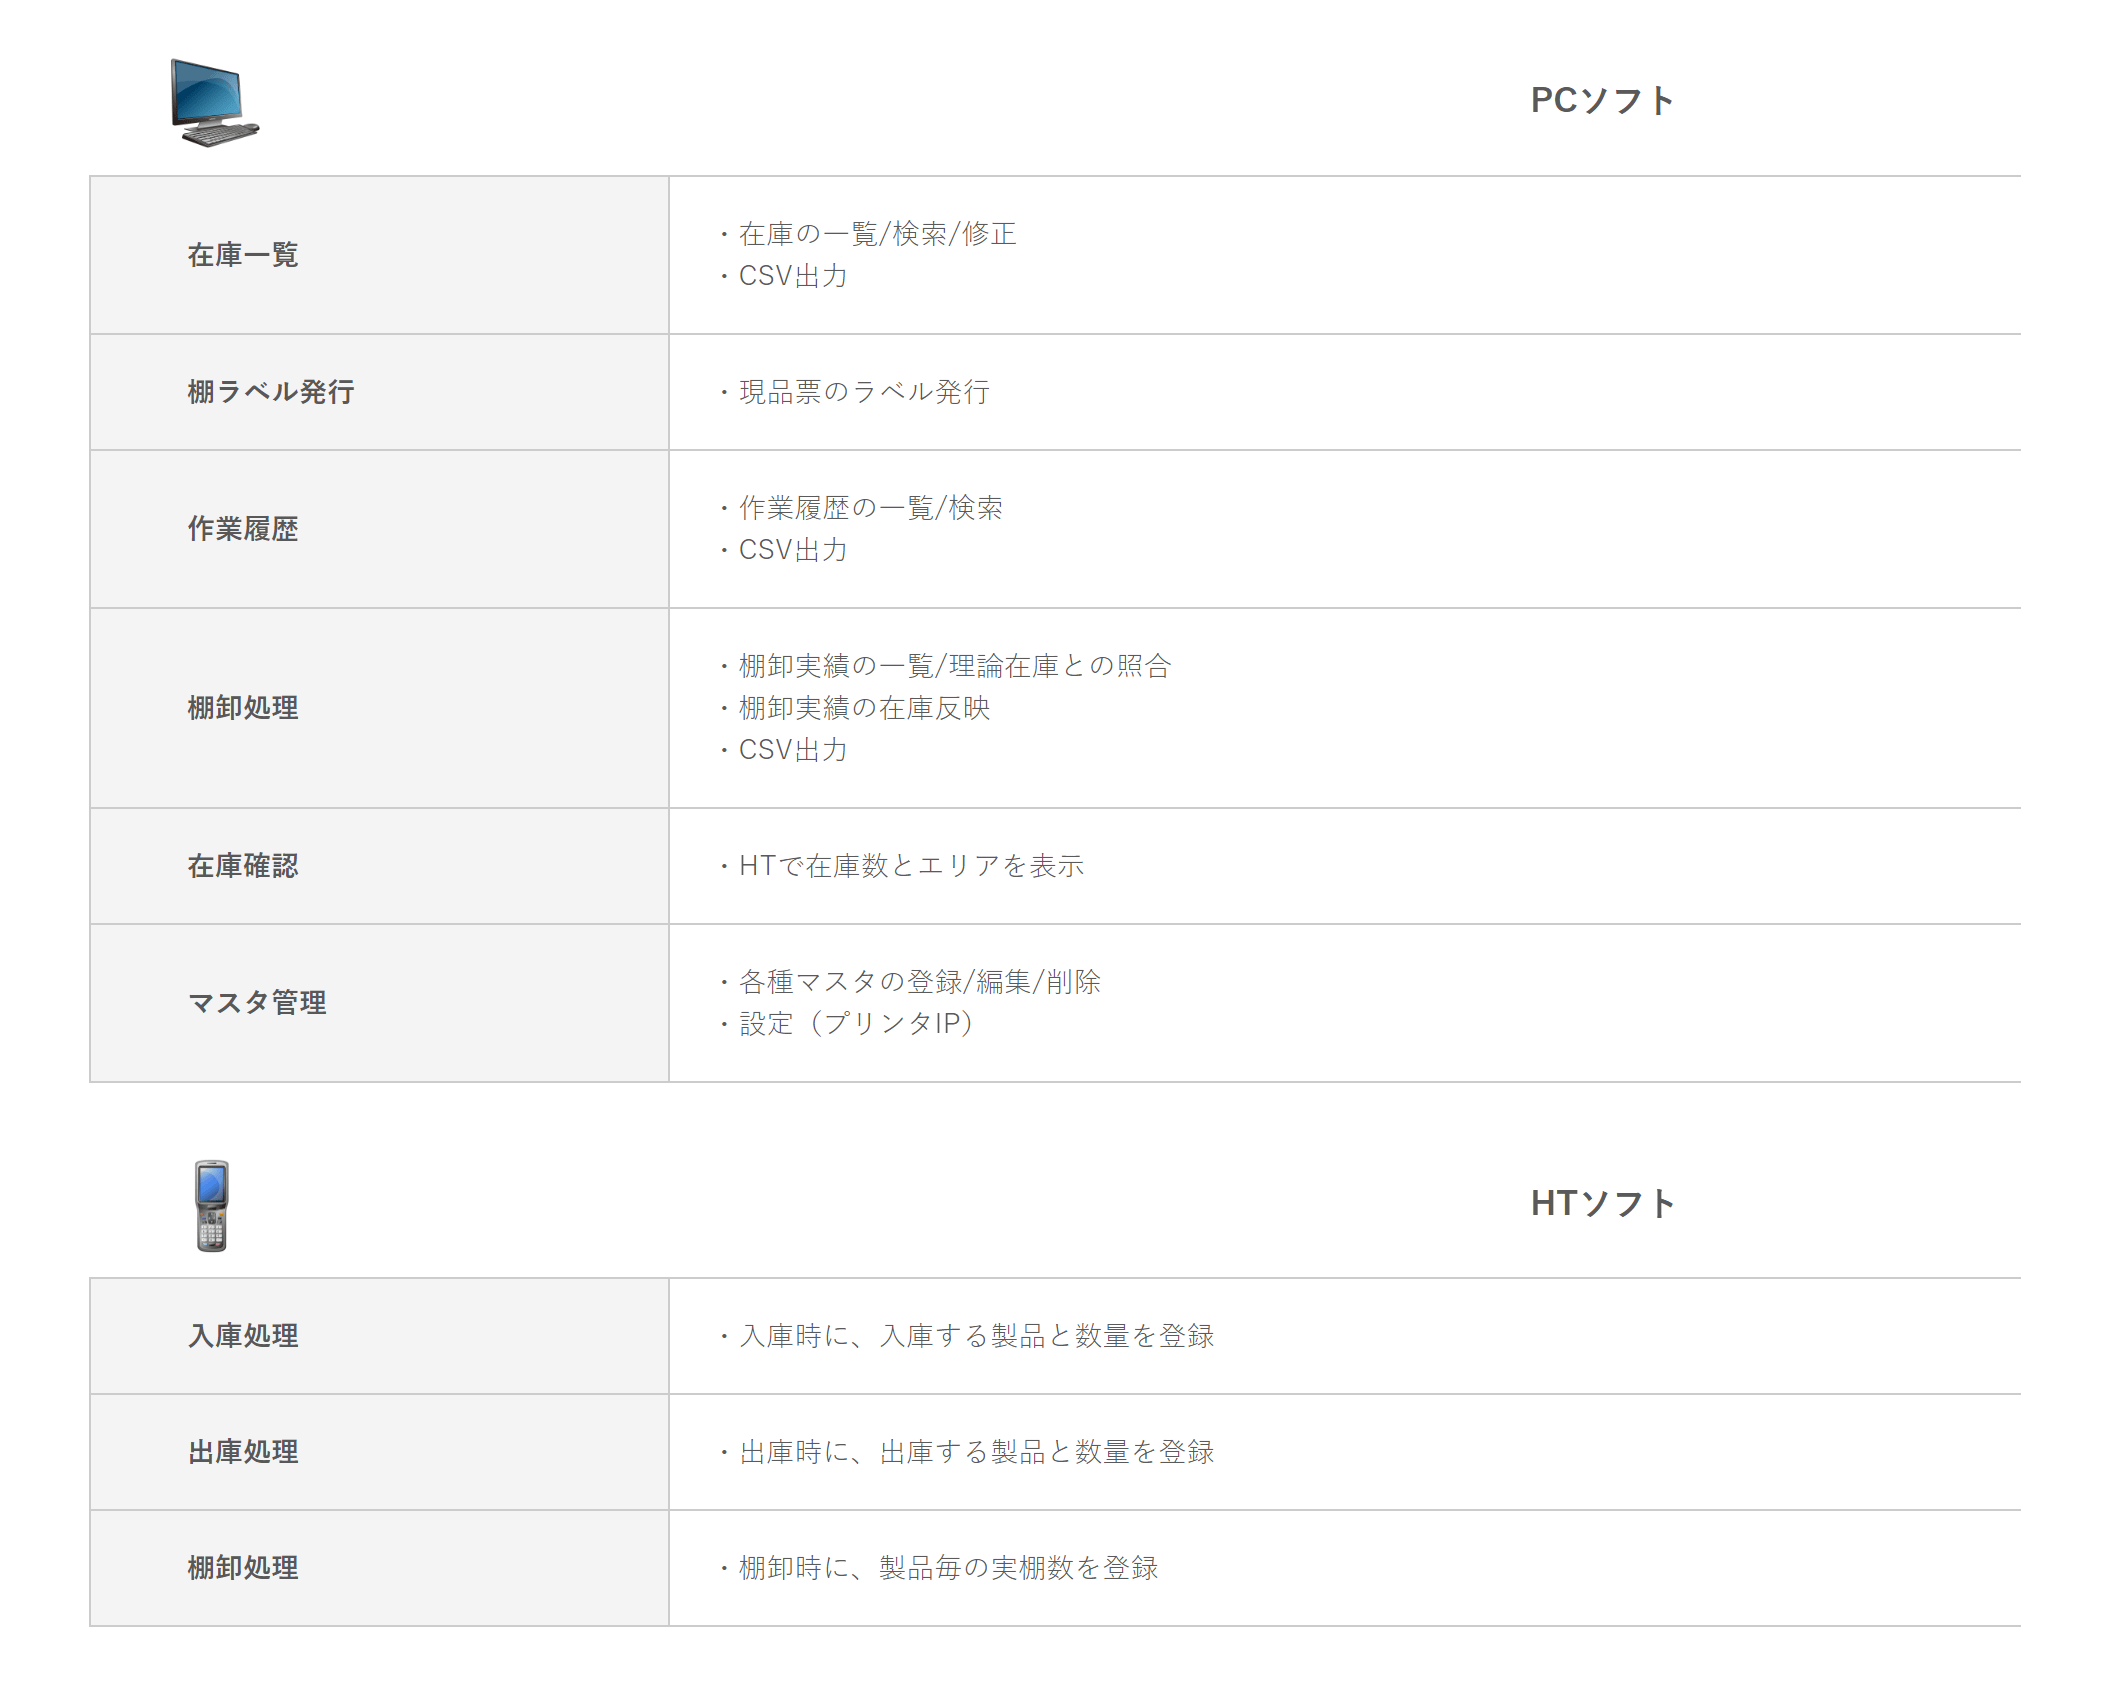Select the 在庫確認 row label
Screen dimensions: 2112x1683
point(243,866)
